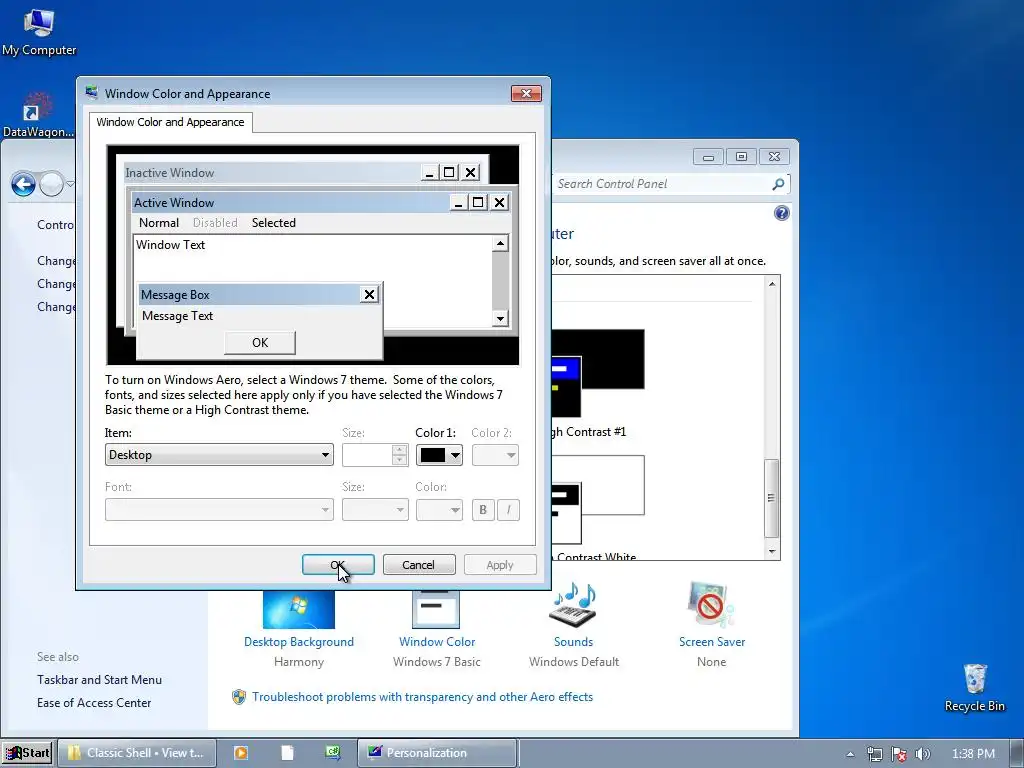Click Disabled menu item in preview

215,223
